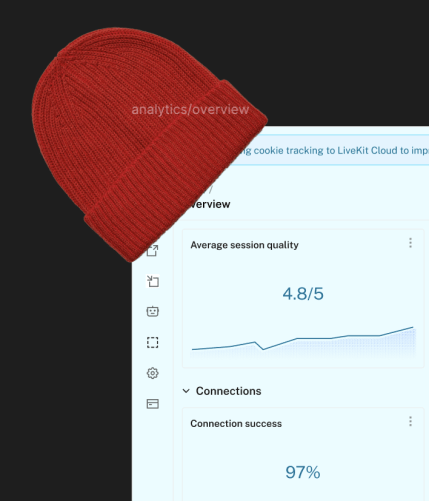
Task: Open Connection success options menu
Action: point(410,421)
